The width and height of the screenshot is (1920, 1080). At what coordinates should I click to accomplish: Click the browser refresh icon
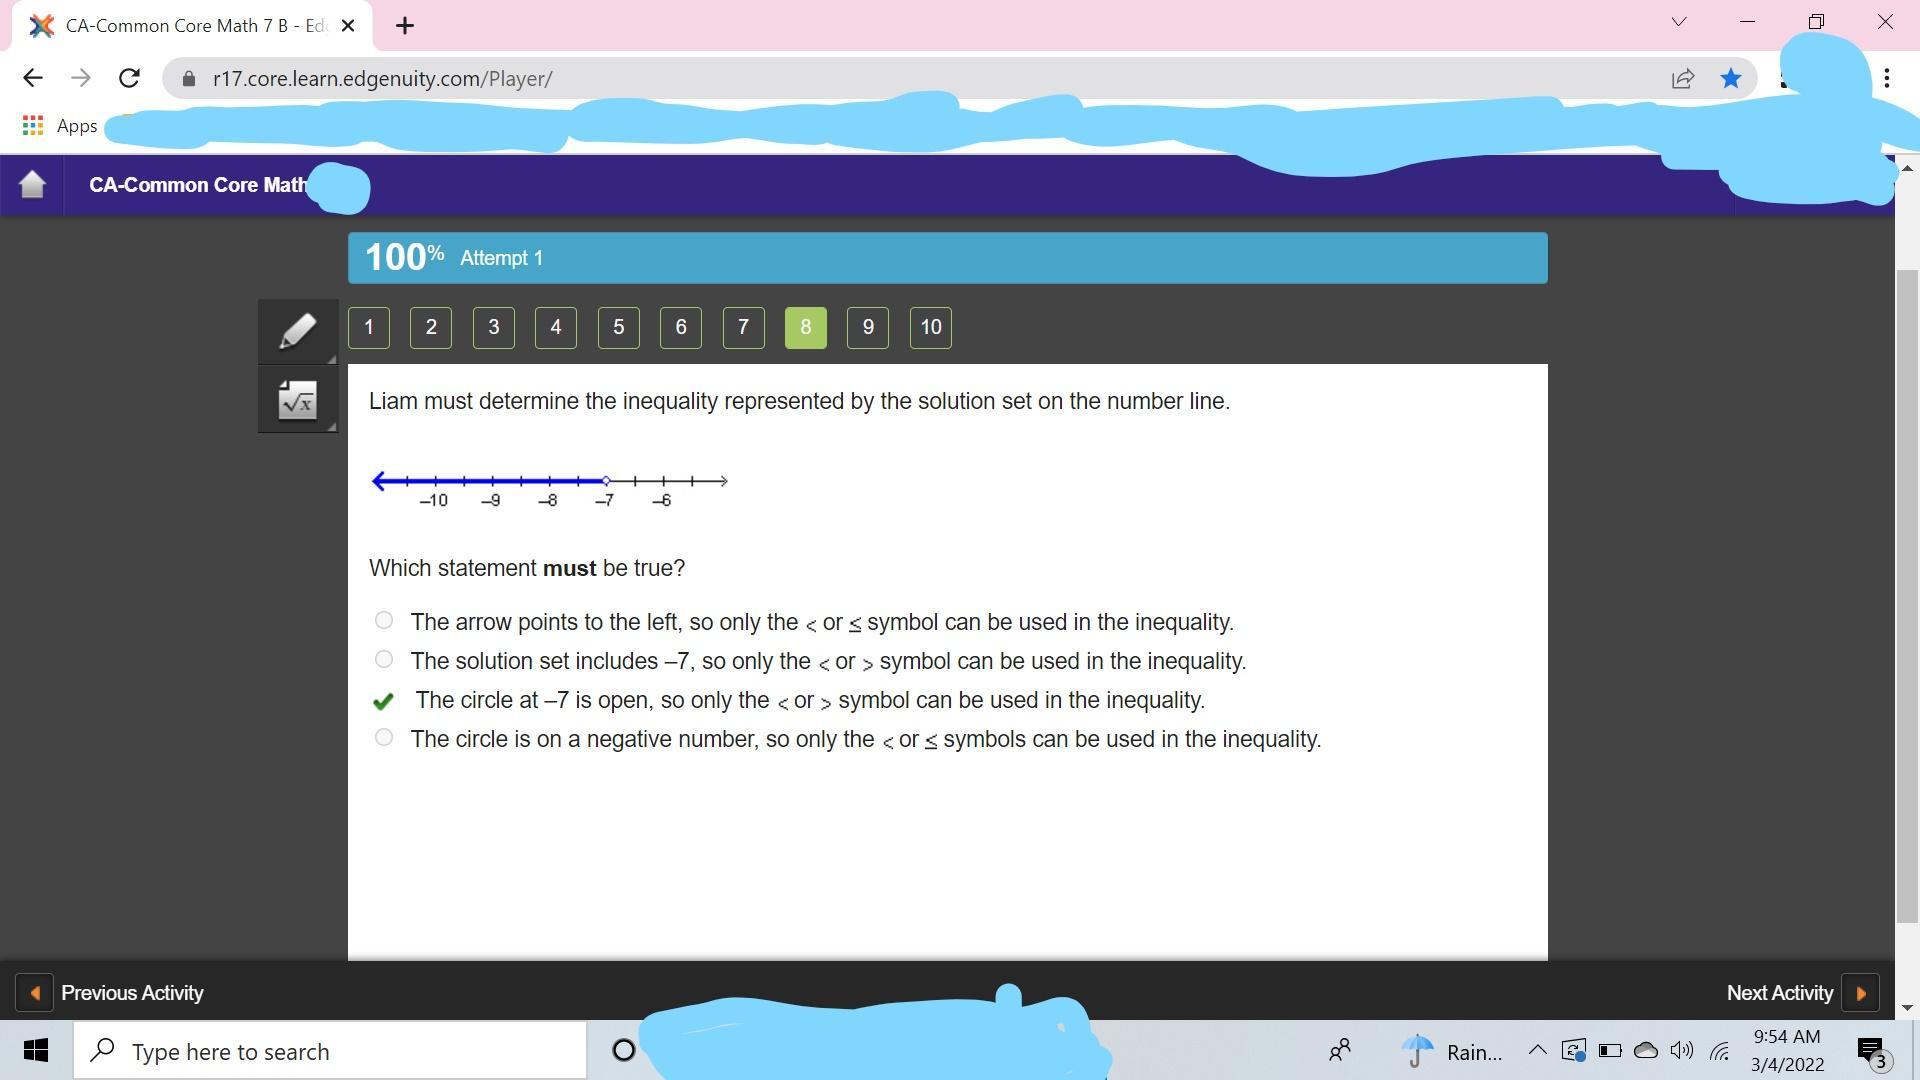coord(129,76)
